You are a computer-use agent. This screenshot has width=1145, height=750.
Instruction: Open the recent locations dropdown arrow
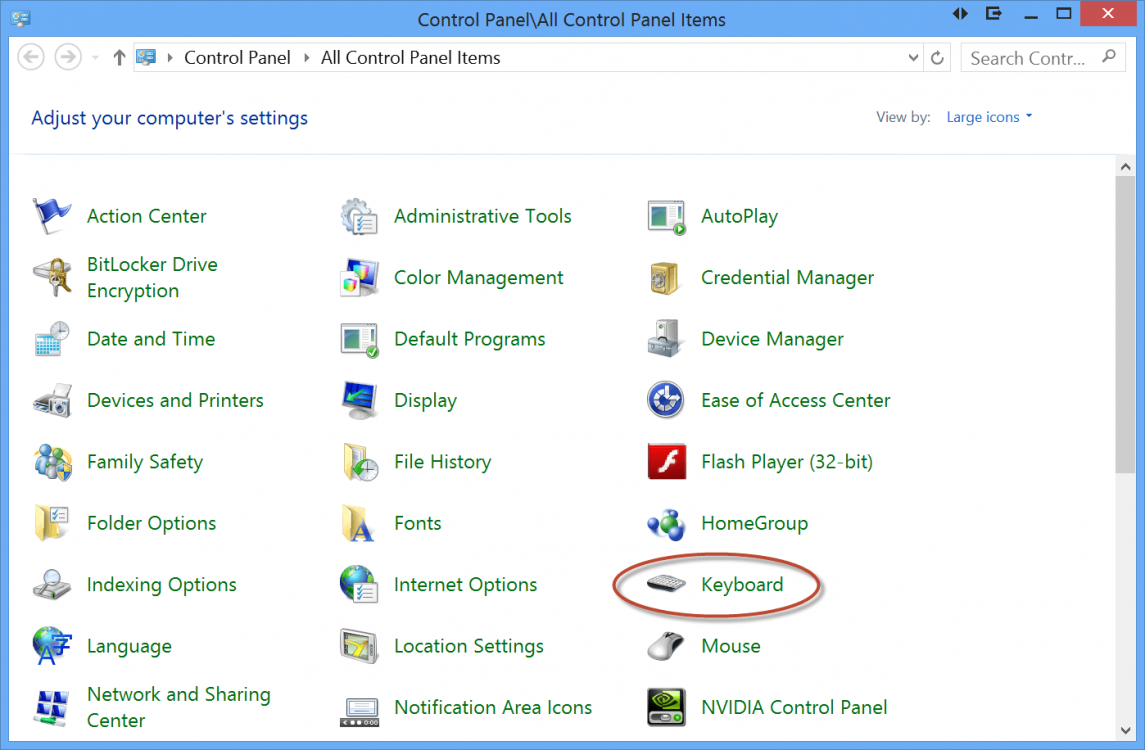tap(95, 58)
